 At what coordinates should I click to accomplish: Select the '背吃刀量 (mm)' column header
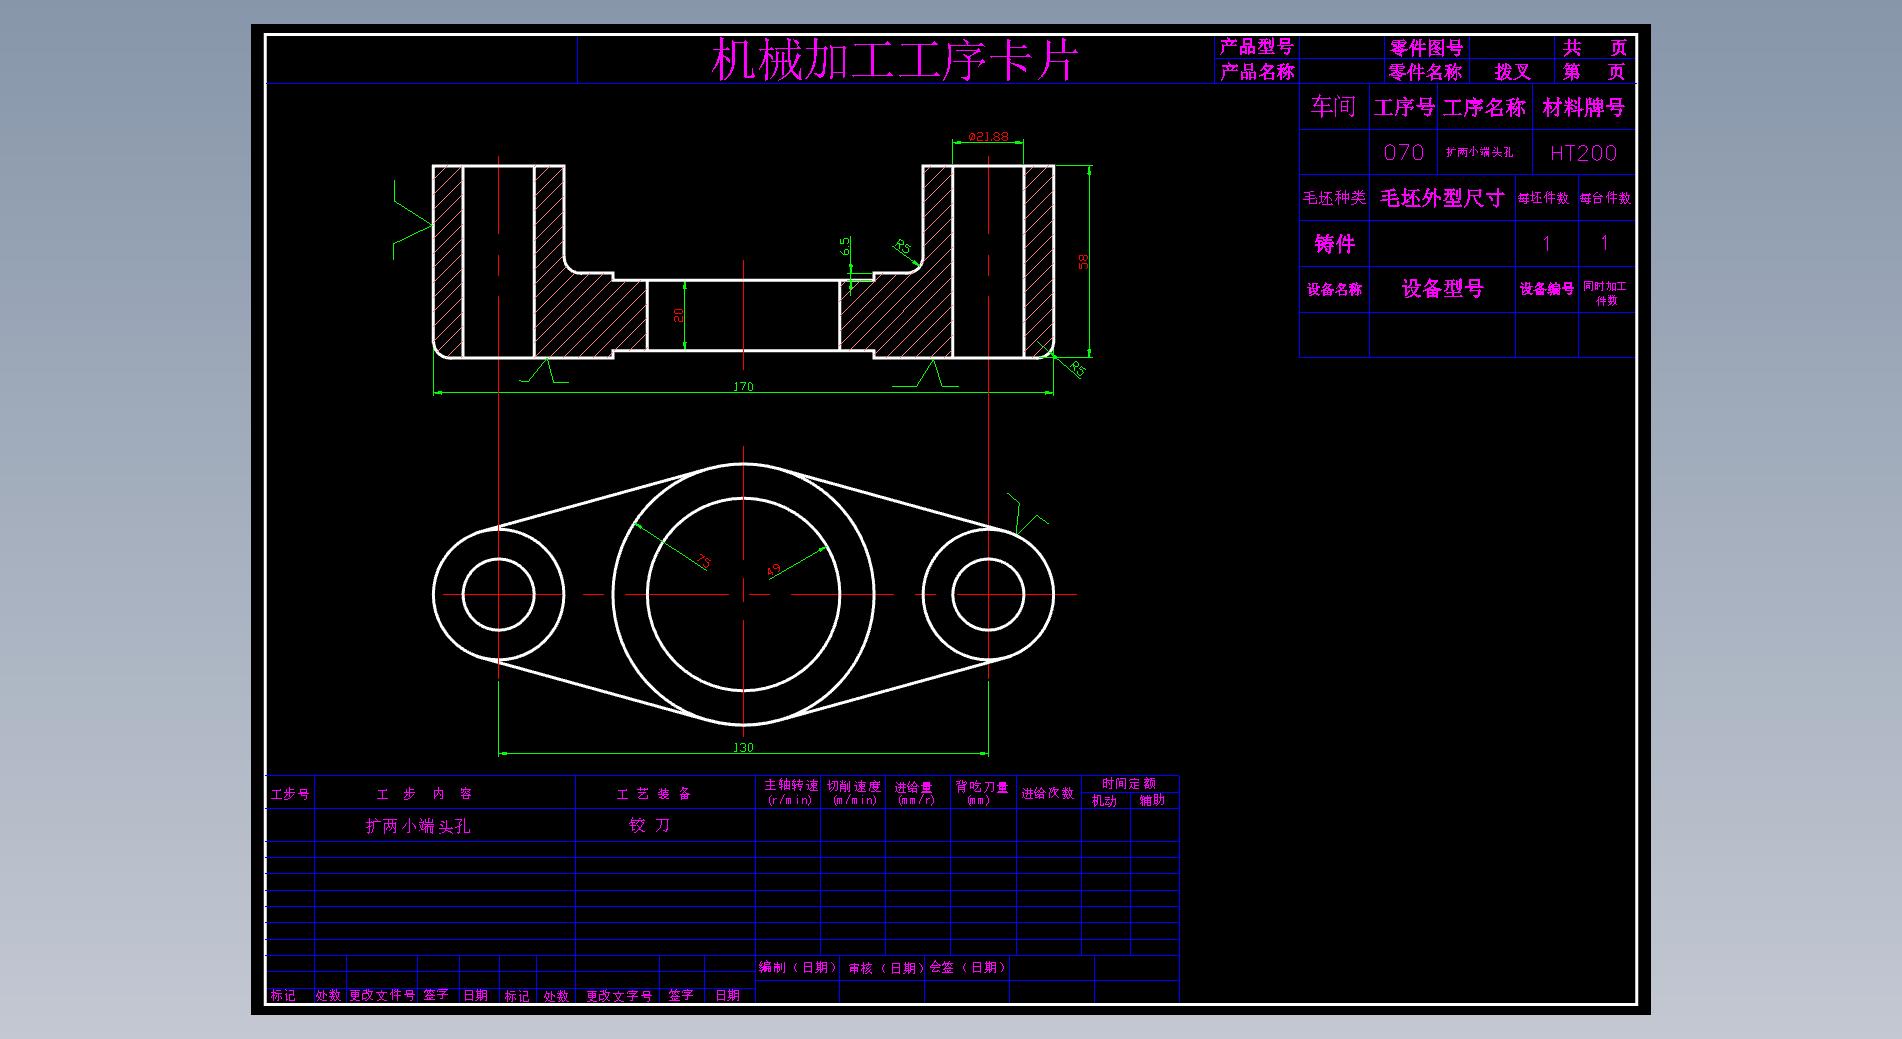click(x=981, y=793)
